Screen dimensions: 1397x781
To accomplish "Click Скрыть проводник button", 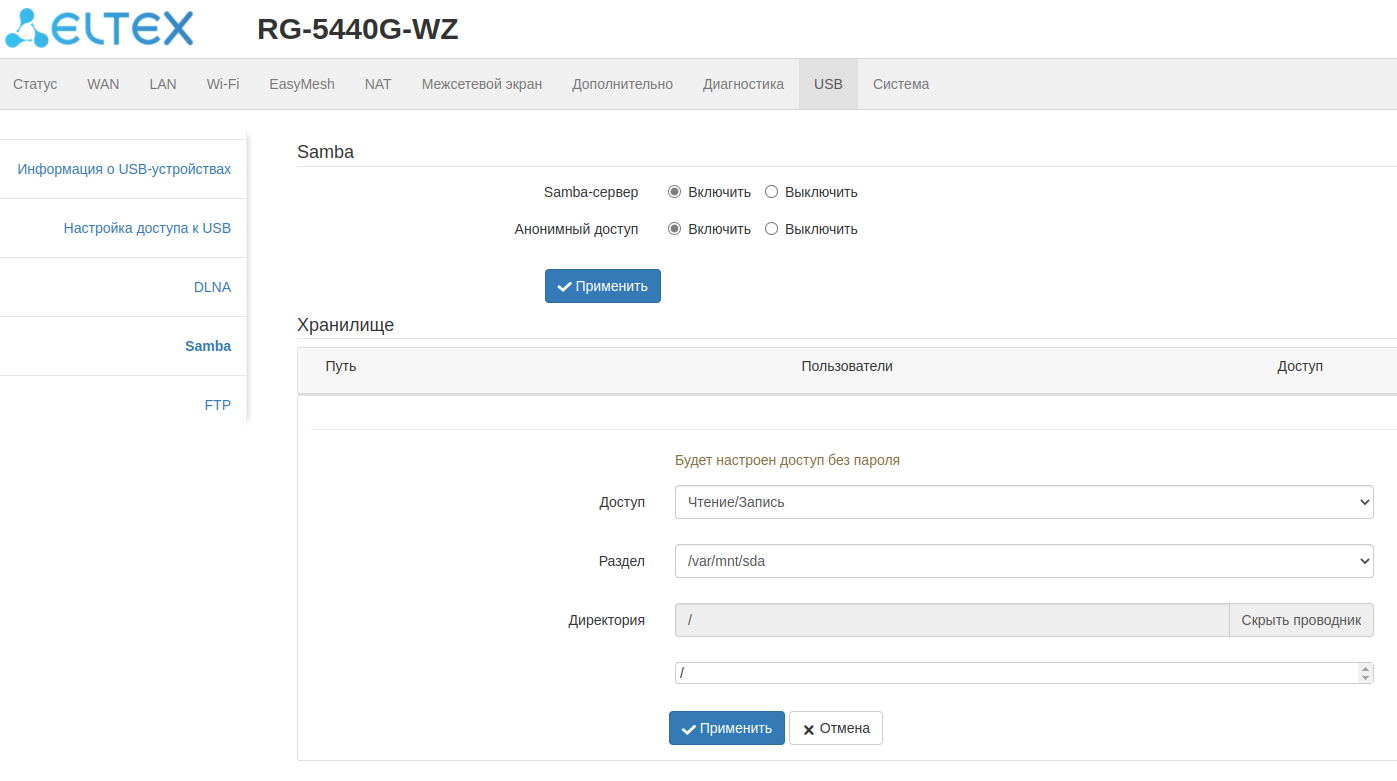I will [x=1301, y=620].
